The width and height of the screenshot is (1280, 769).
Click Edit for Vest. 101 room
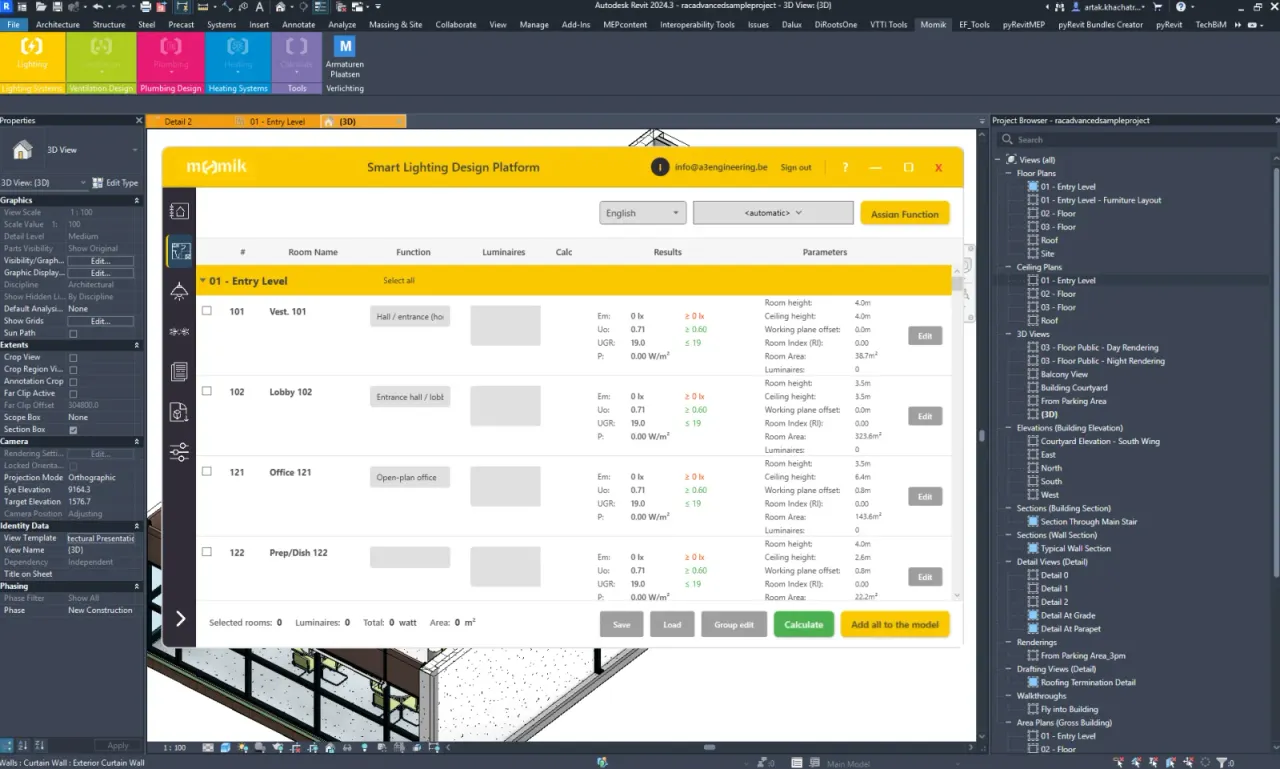[925, 336]
